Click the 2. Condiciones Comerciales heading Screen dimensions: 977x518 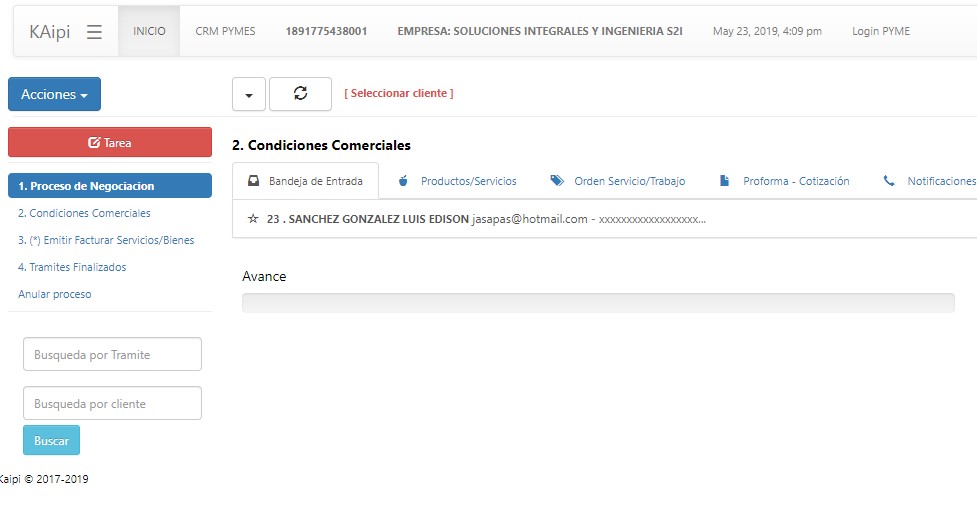coord(322,145)
